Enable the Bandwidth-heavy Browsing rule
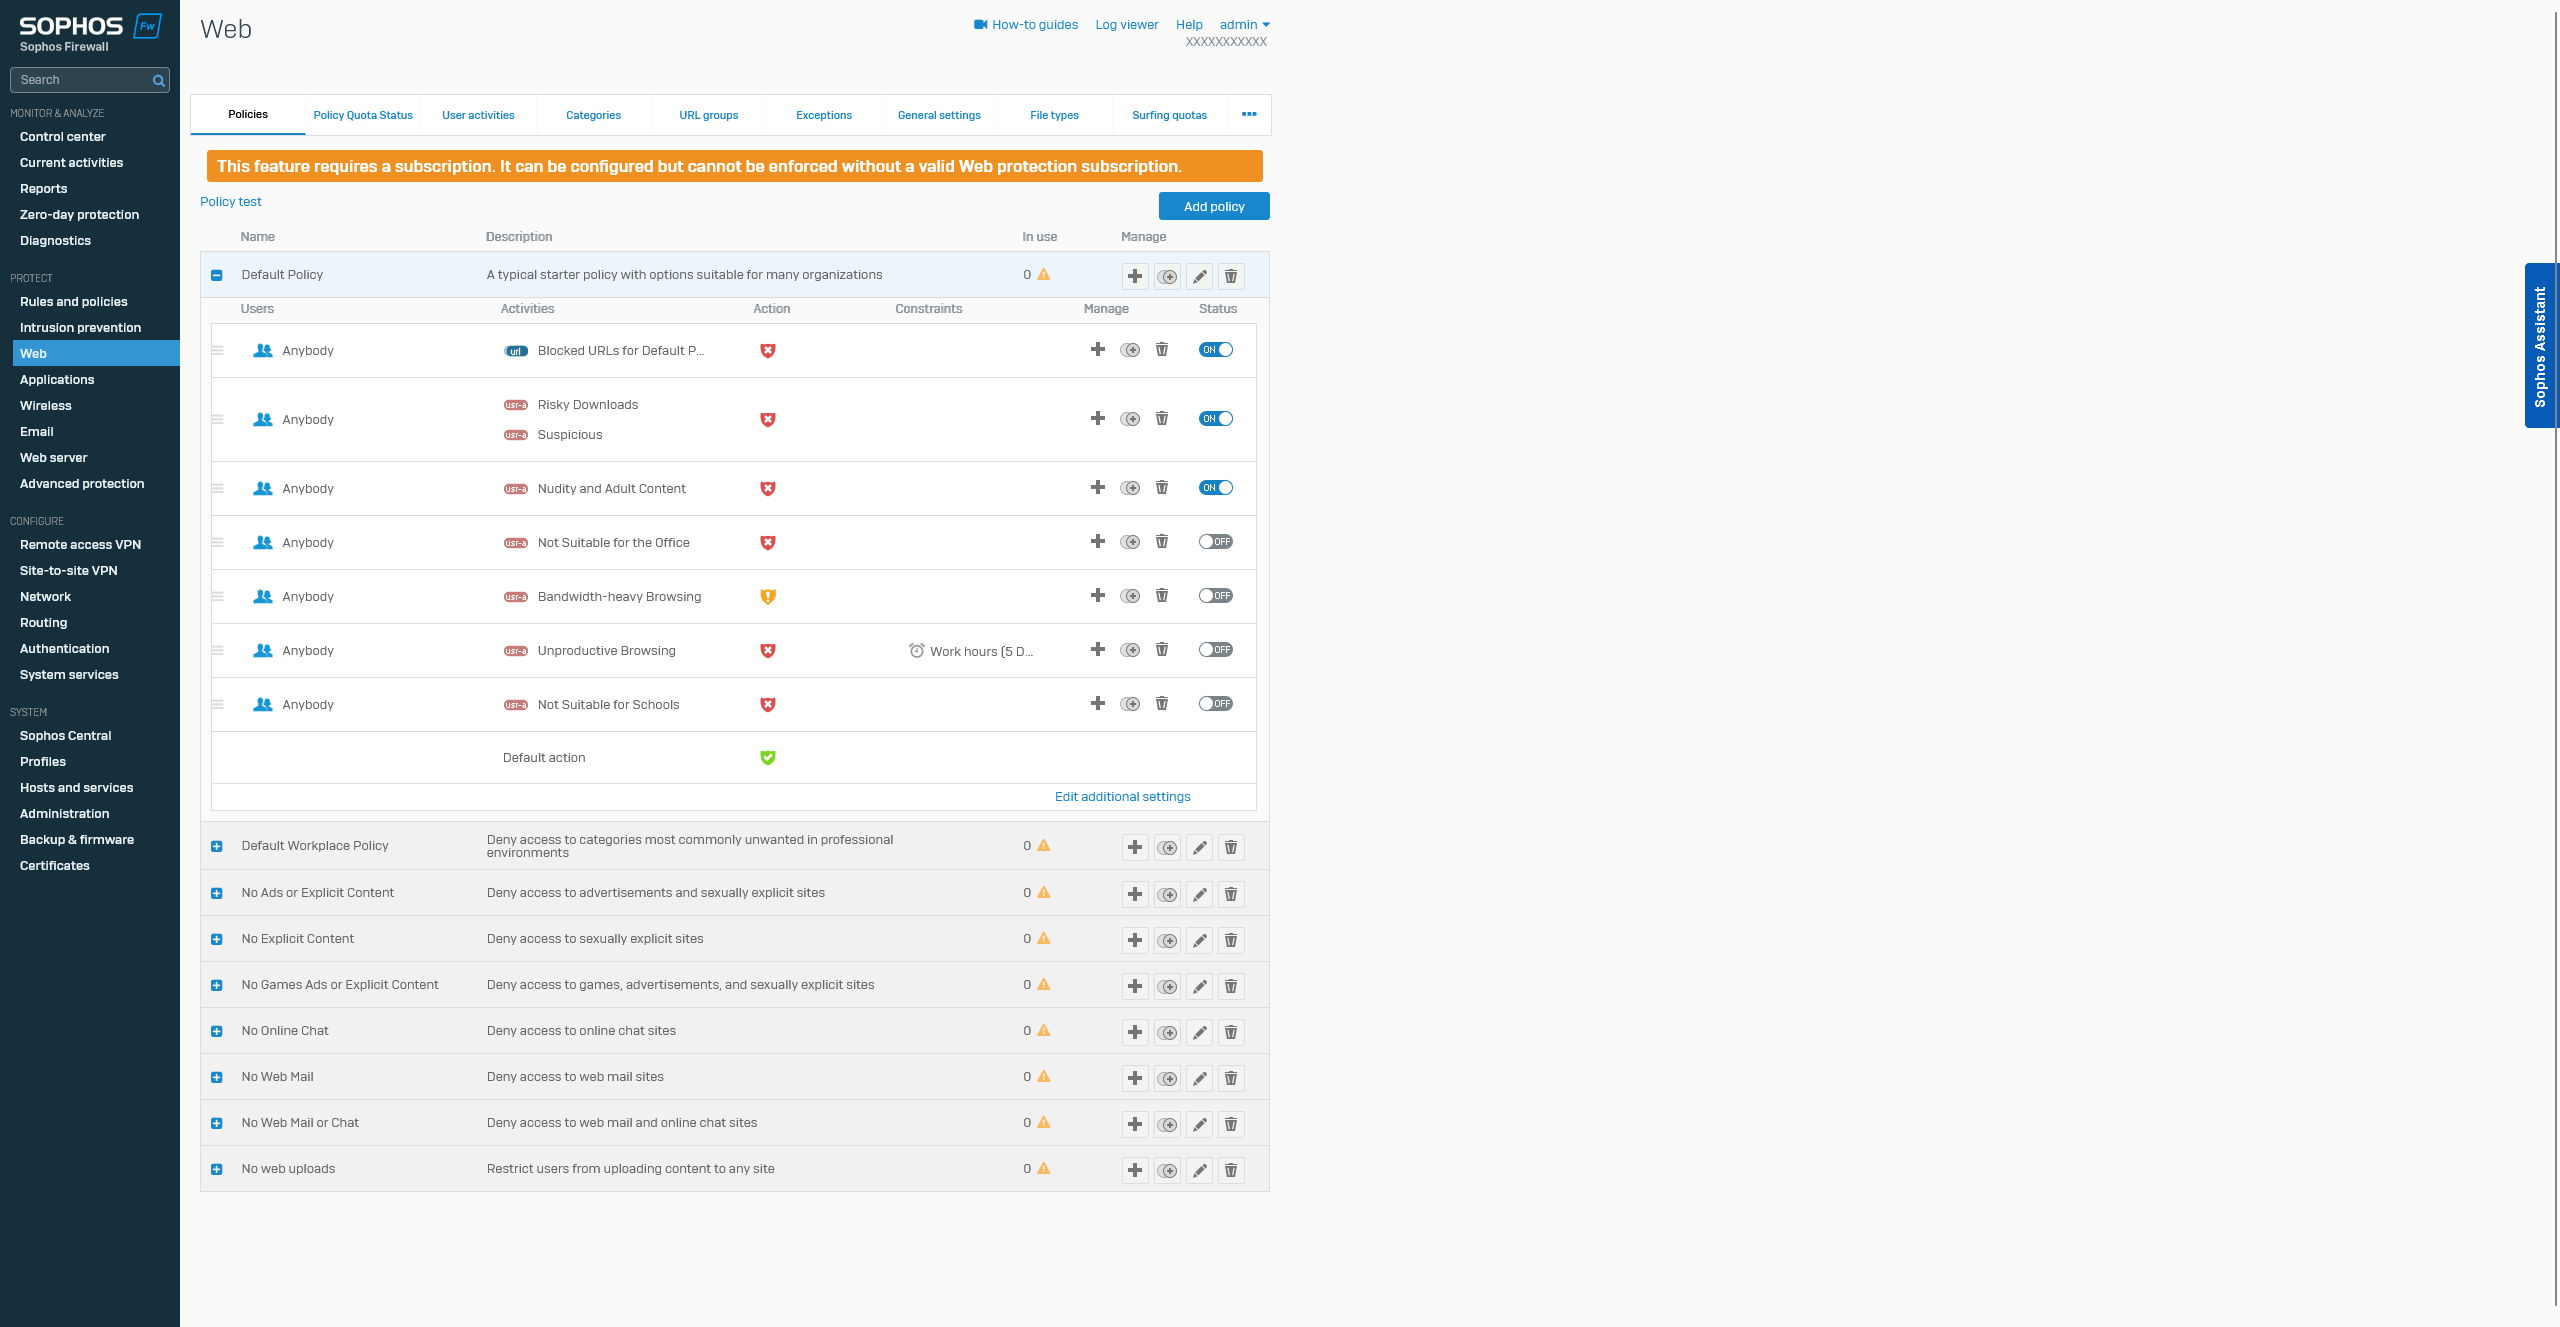This screenshot has height=1327, width=2560. (1216, 596)
